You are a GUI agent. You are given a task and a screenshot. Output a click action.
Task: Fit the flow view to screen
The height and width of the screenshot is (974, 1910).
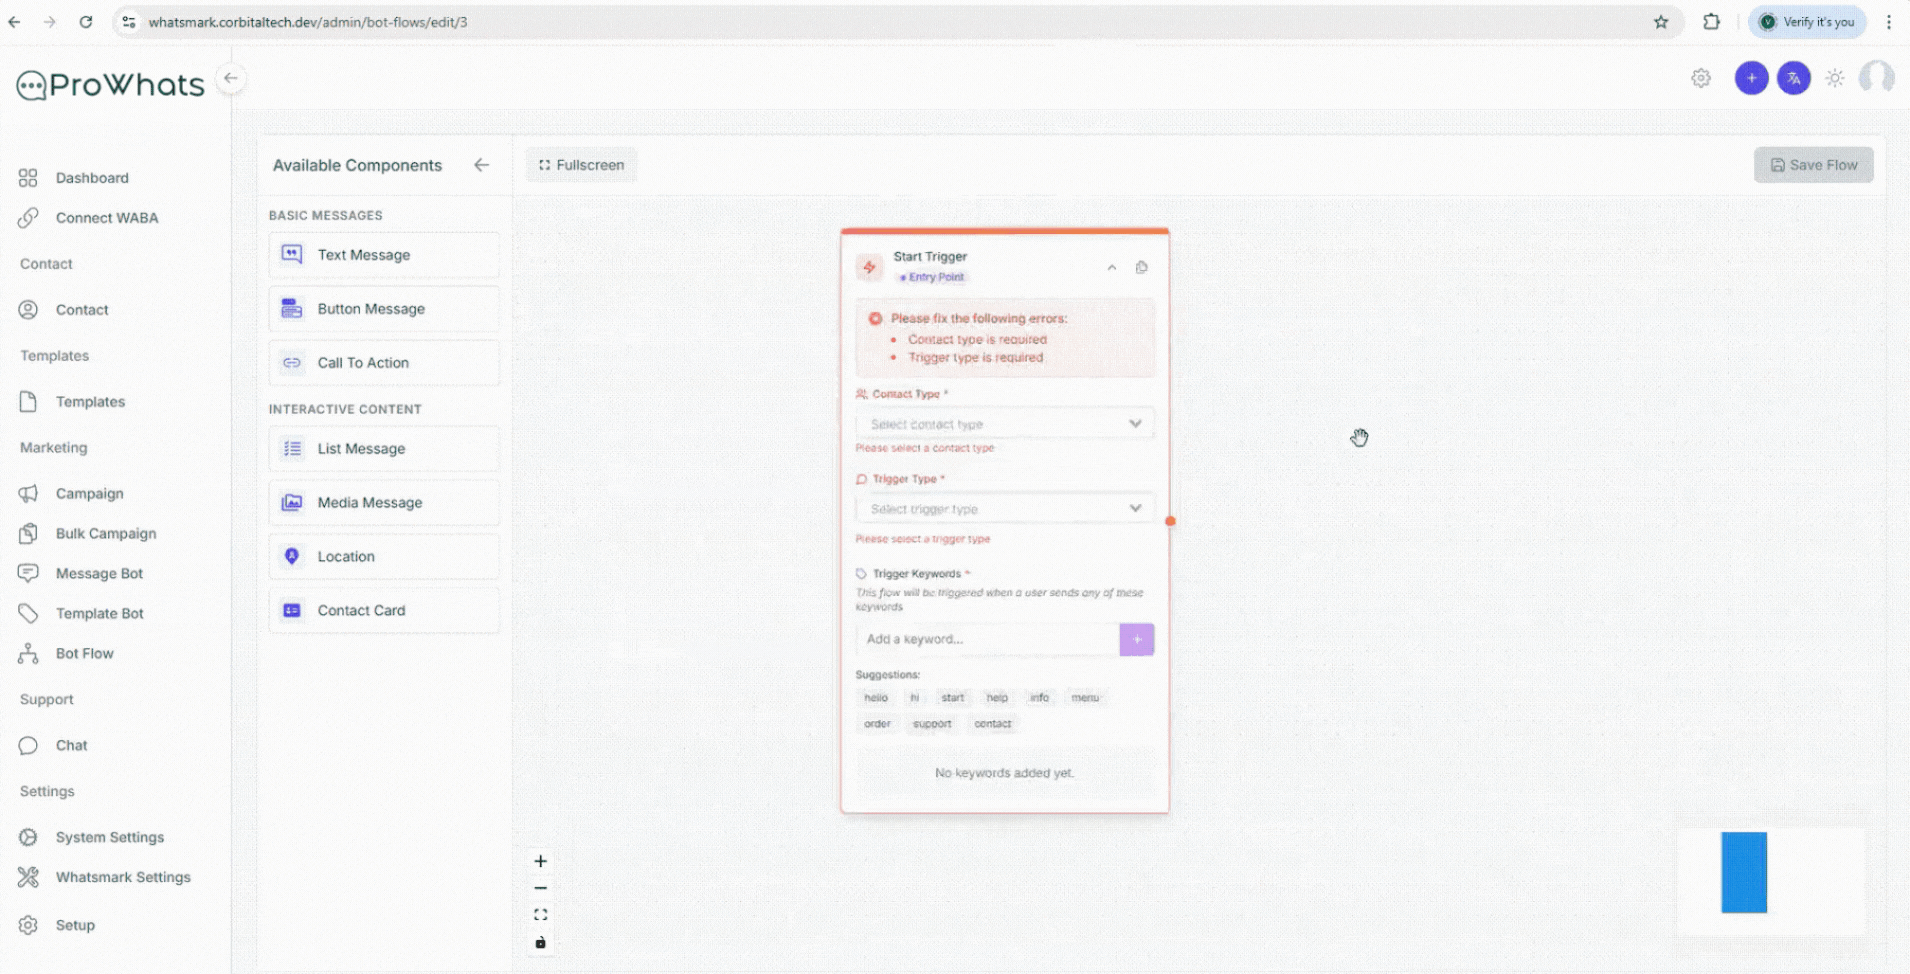(x=540, y=913)
